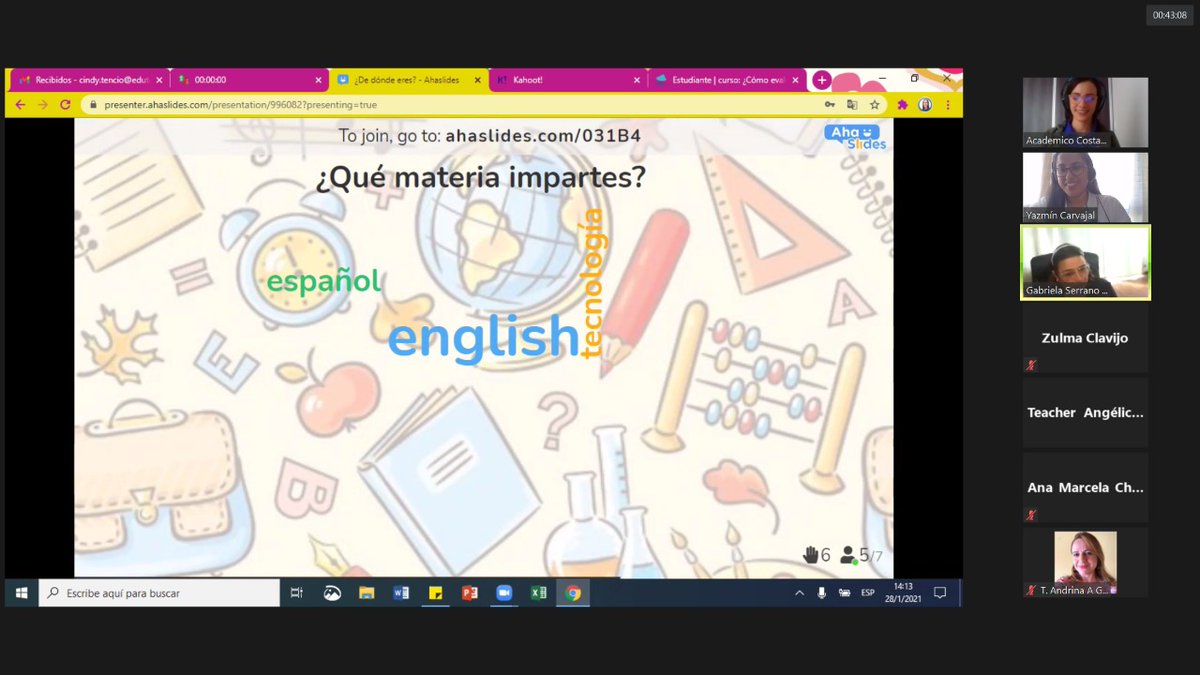Open PowerPoint from taskbar
The height and width of the screenshot is (675, 1200).
470,593
